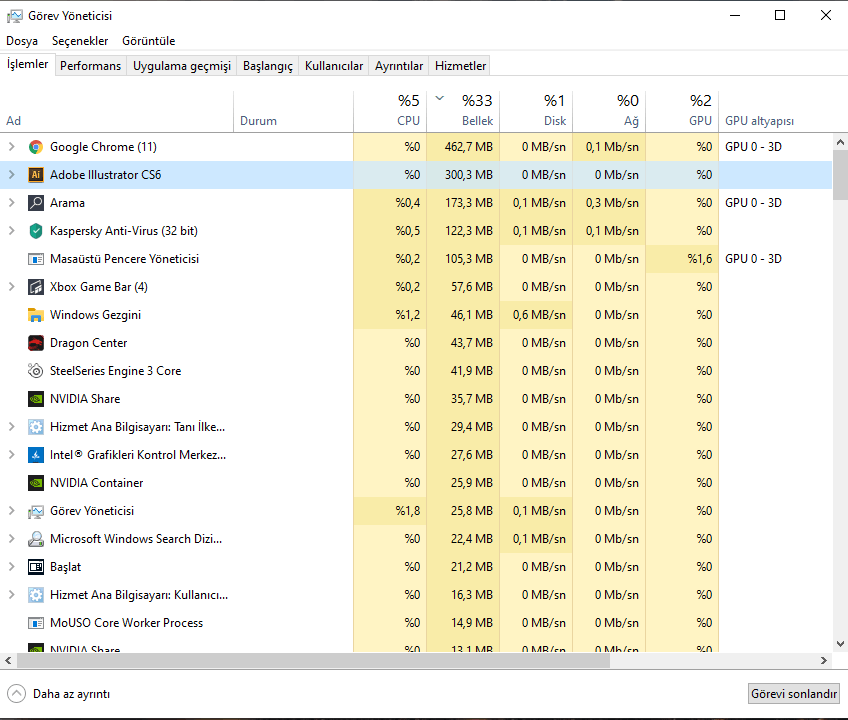Expand the Google Chrome (11) process group
Image resolution: width=848 pixels, height=720 pixels.
click(x=11, y=147)
